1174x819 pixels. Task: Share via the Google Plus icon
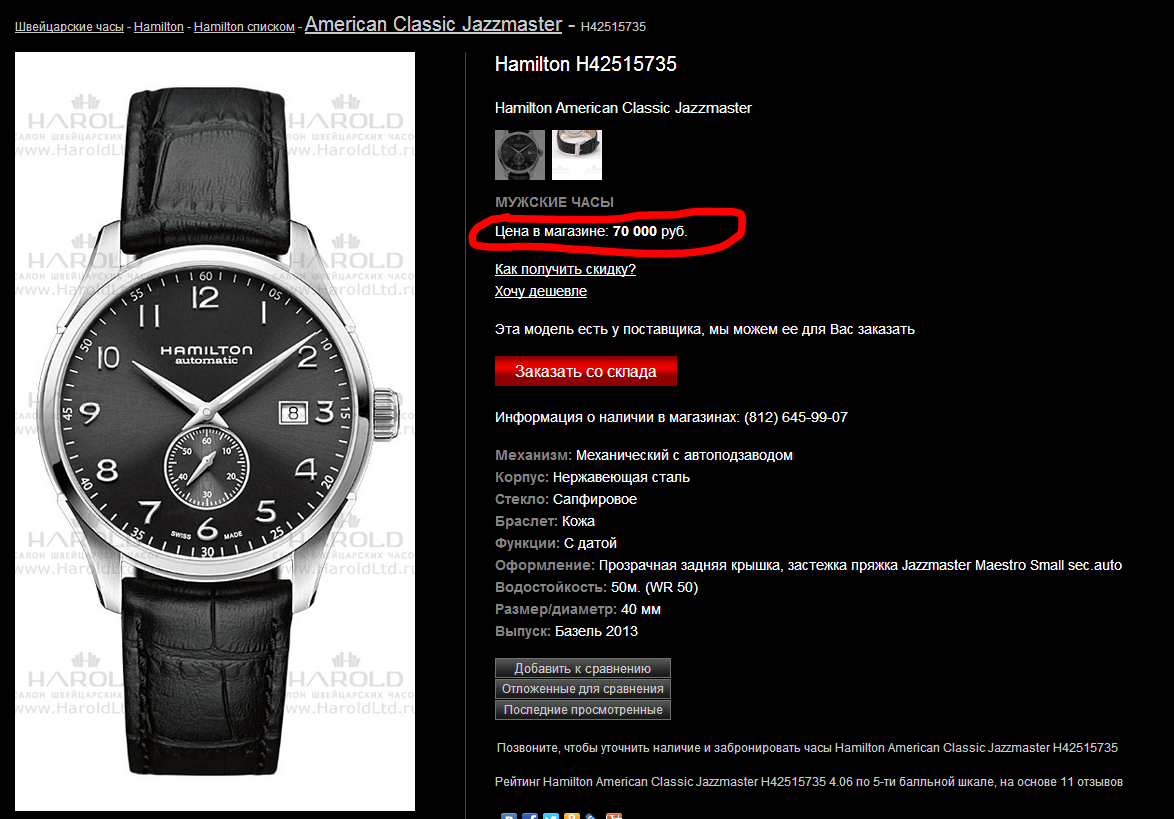pyautogui.click(x=614, y=816)
